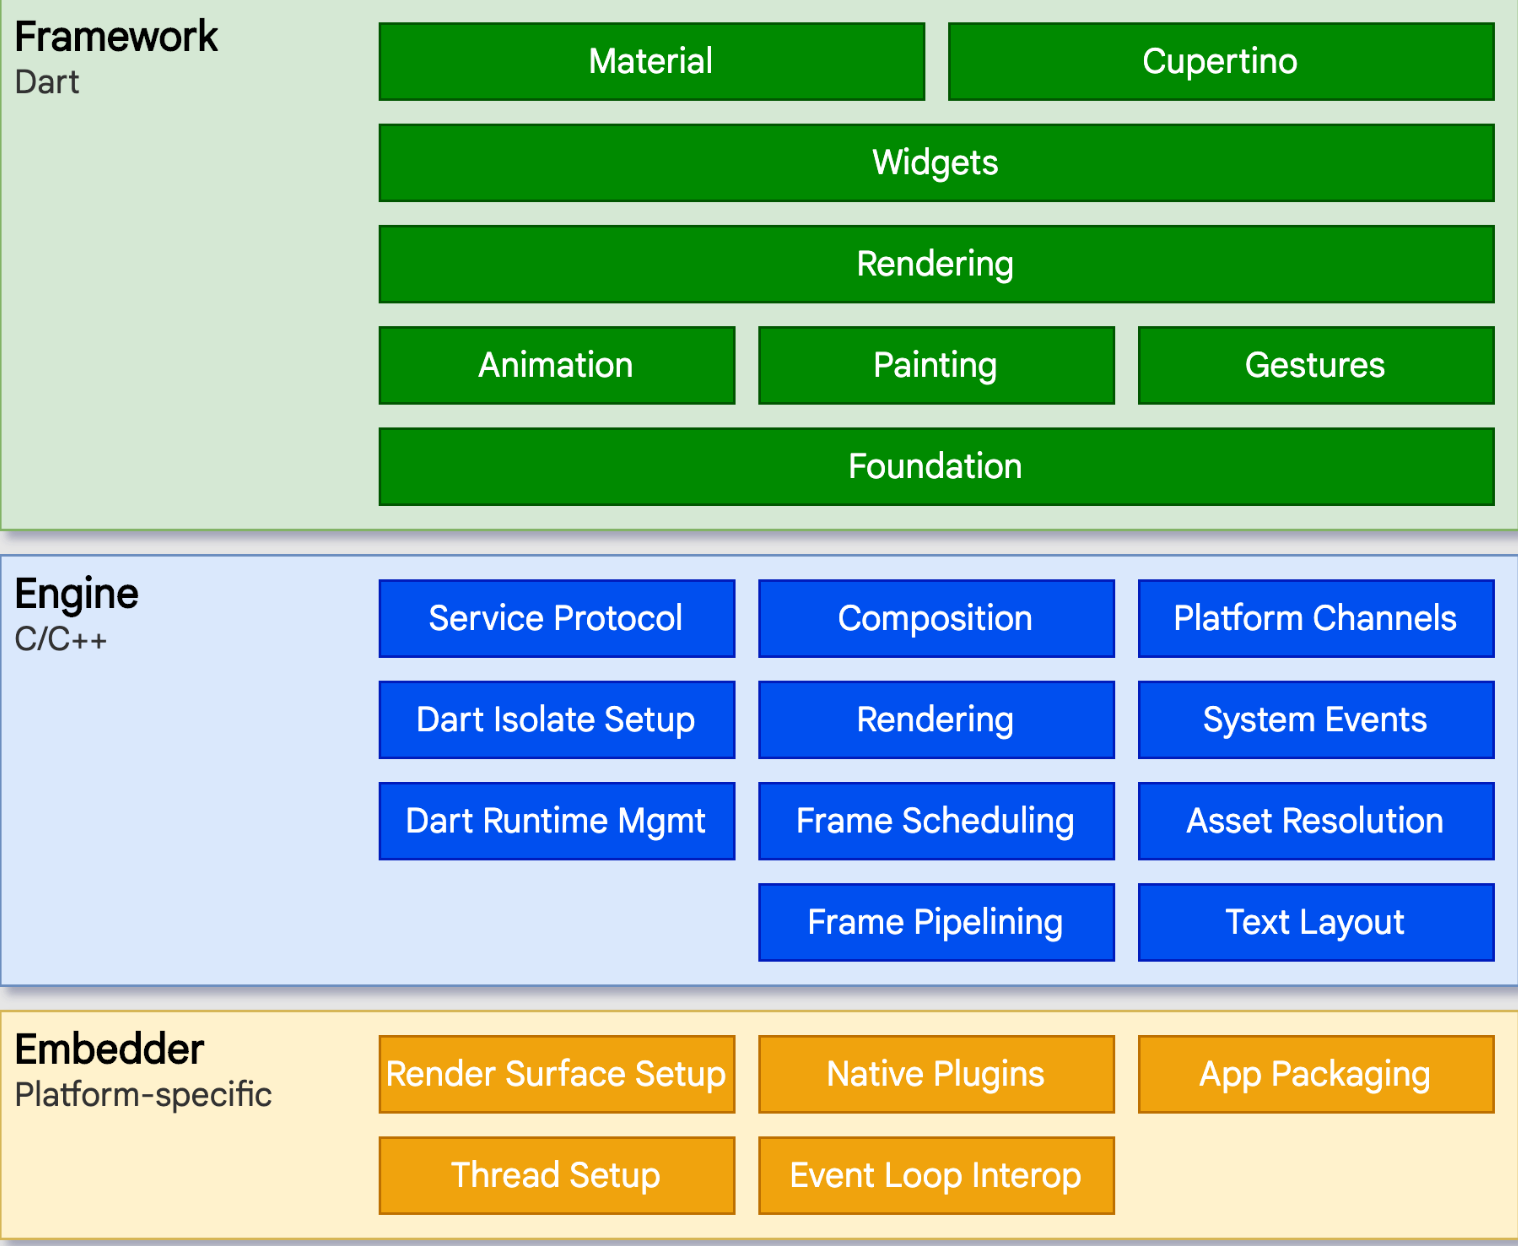Select the Foundation layer block
This screenshot has width=1518, height=1246.
(936, 466)
